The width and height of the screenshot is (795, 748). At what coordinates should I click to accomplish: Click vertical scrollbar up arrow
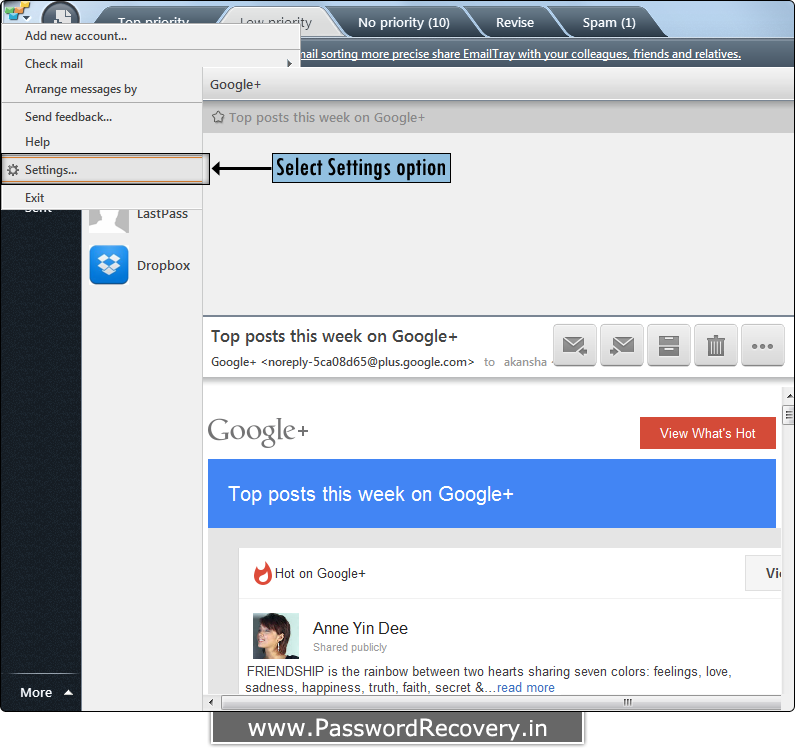[x=789, y=396]
